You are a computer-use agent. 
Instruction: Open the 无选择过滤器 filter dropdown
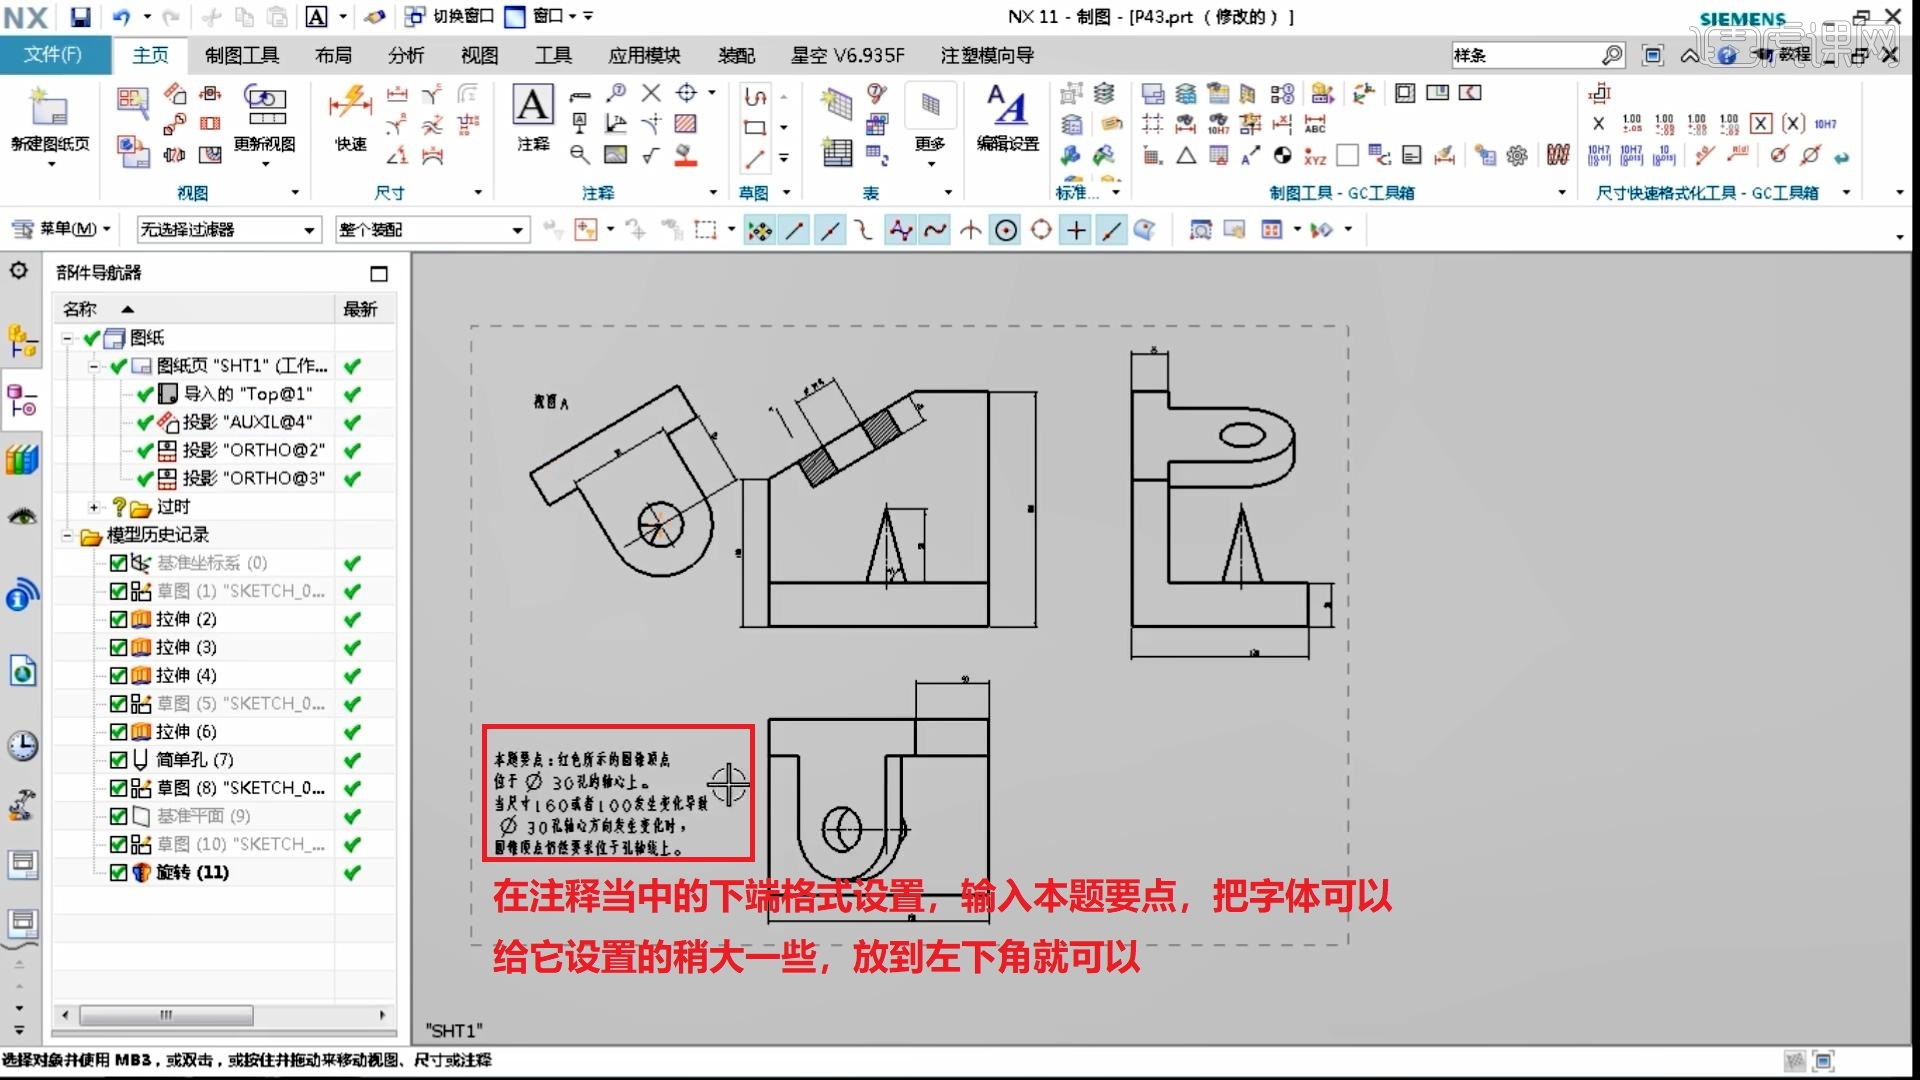coord(306,229)
